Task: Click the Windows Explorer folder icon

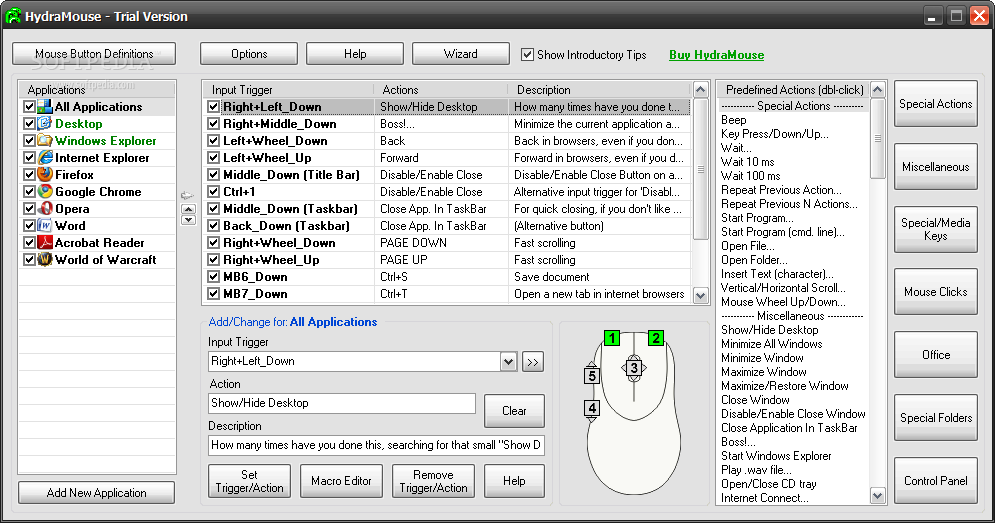Action: (44, 140)
